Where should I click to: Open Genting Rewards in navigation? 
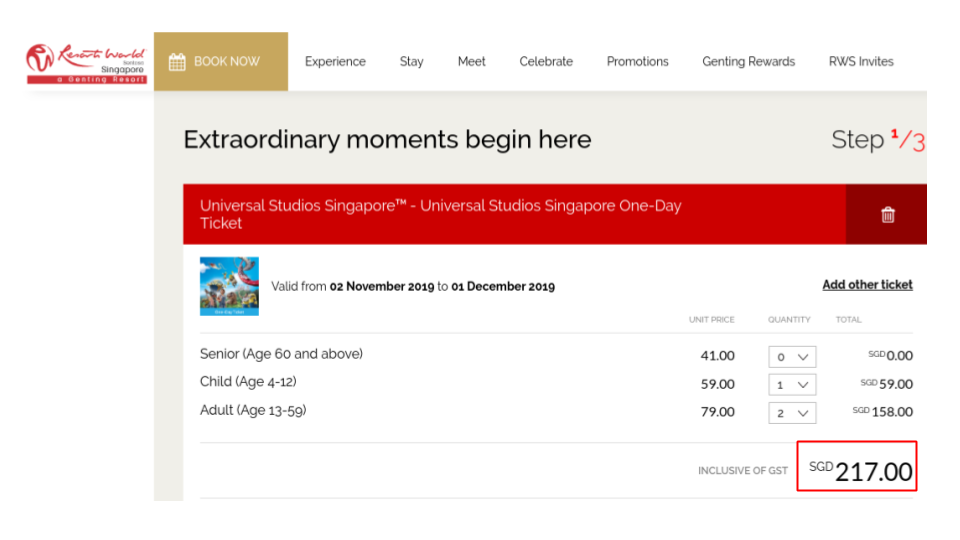748,62
